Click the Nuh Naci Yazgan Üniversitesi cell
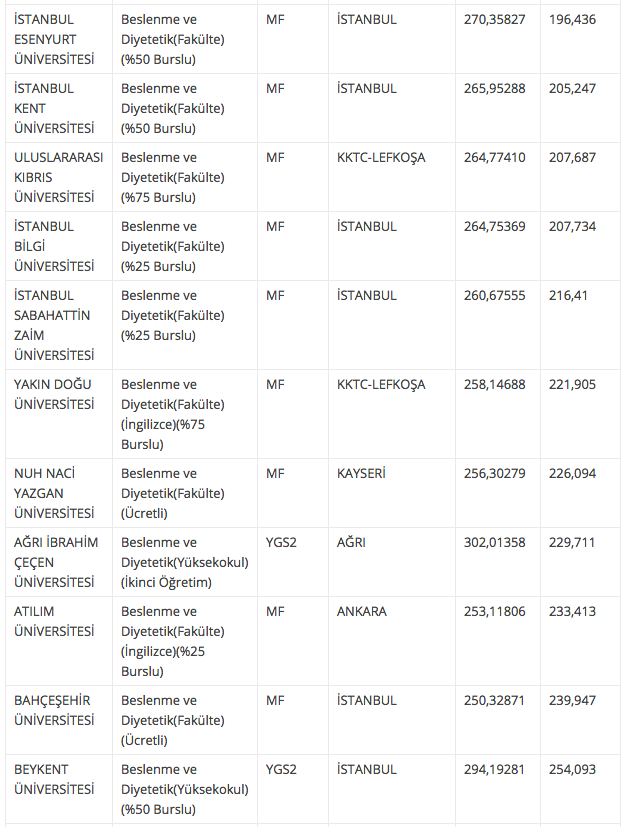626x827 pixels. click(55, 493)
